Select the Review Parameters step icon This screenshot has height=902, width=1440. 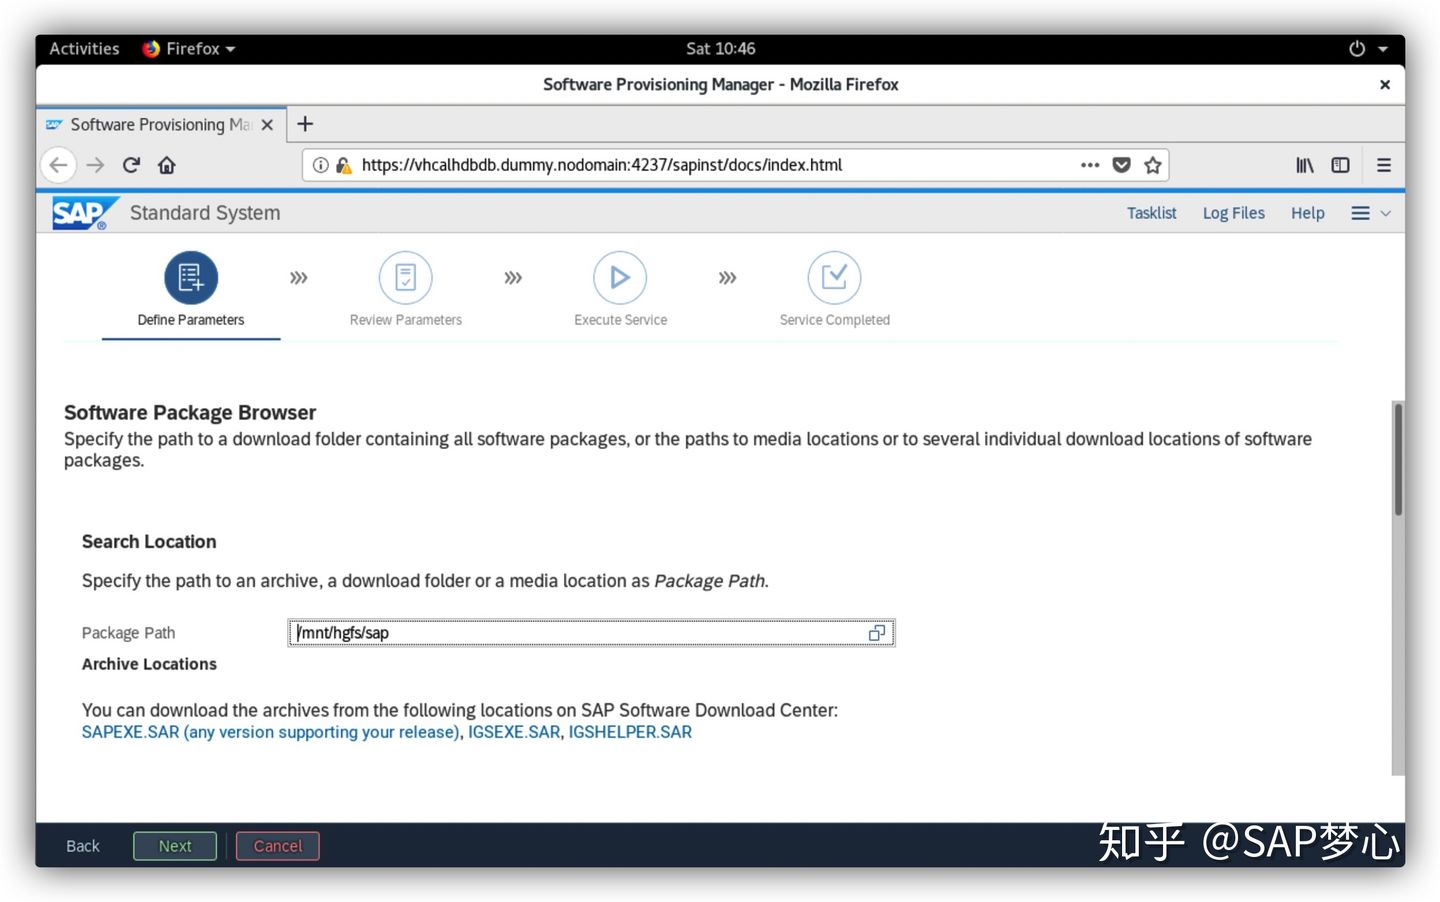(406, 277)
